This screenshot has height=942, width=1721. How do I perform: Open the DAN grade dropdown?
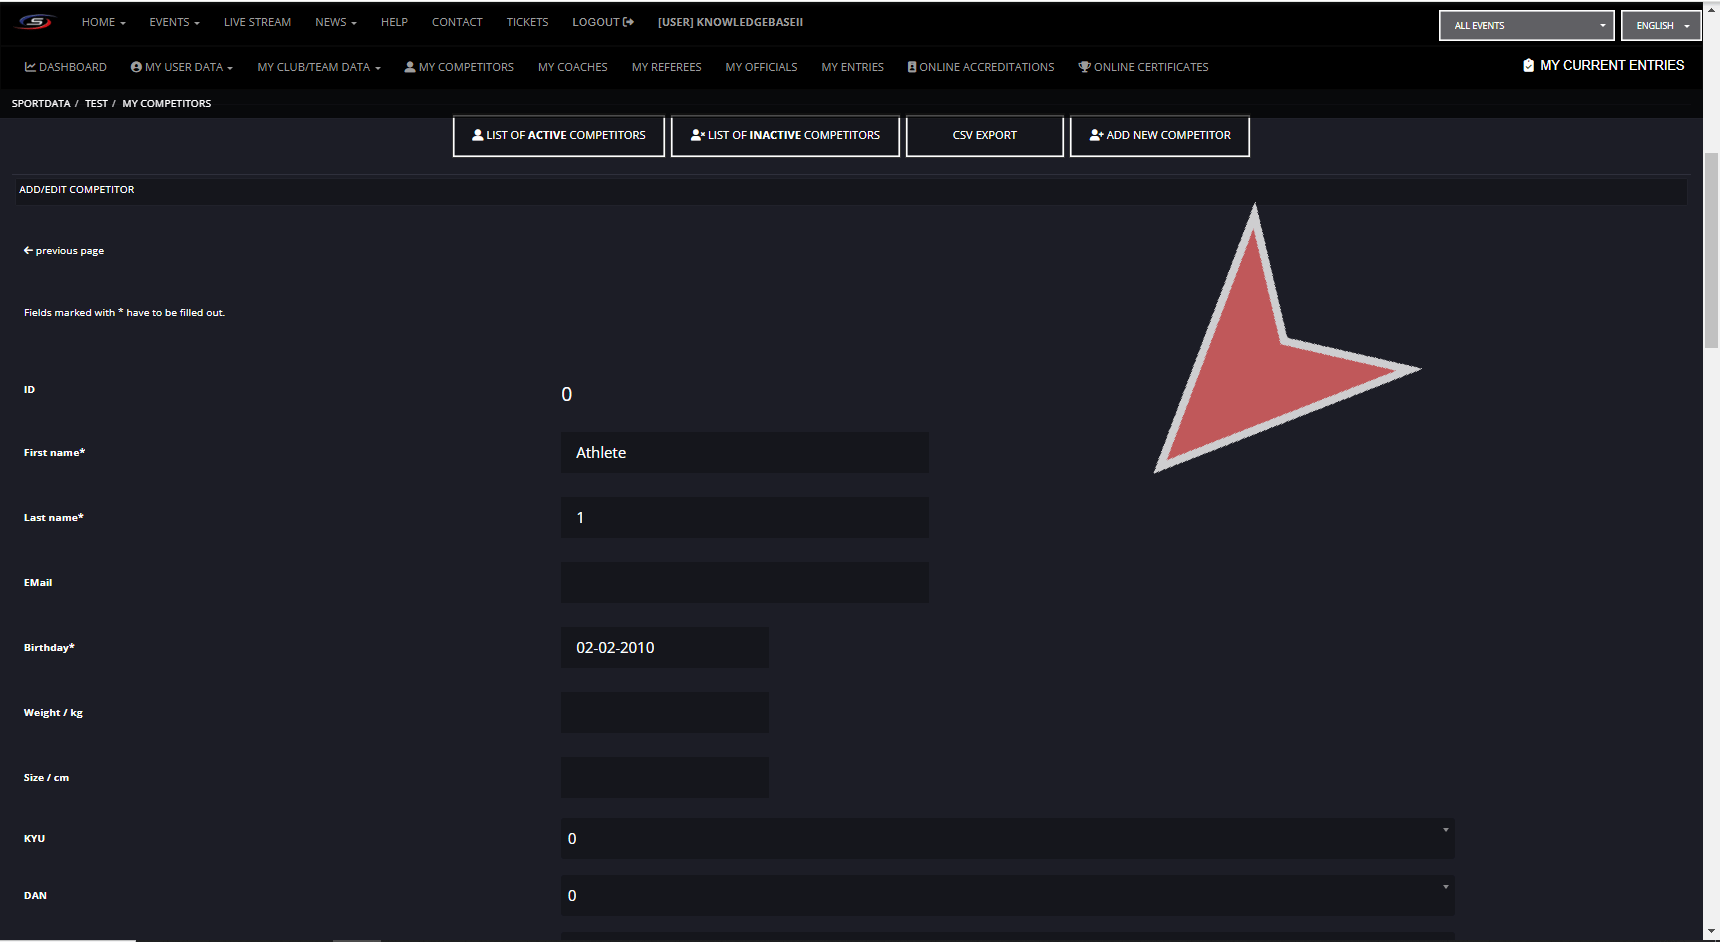(1007, 896)
